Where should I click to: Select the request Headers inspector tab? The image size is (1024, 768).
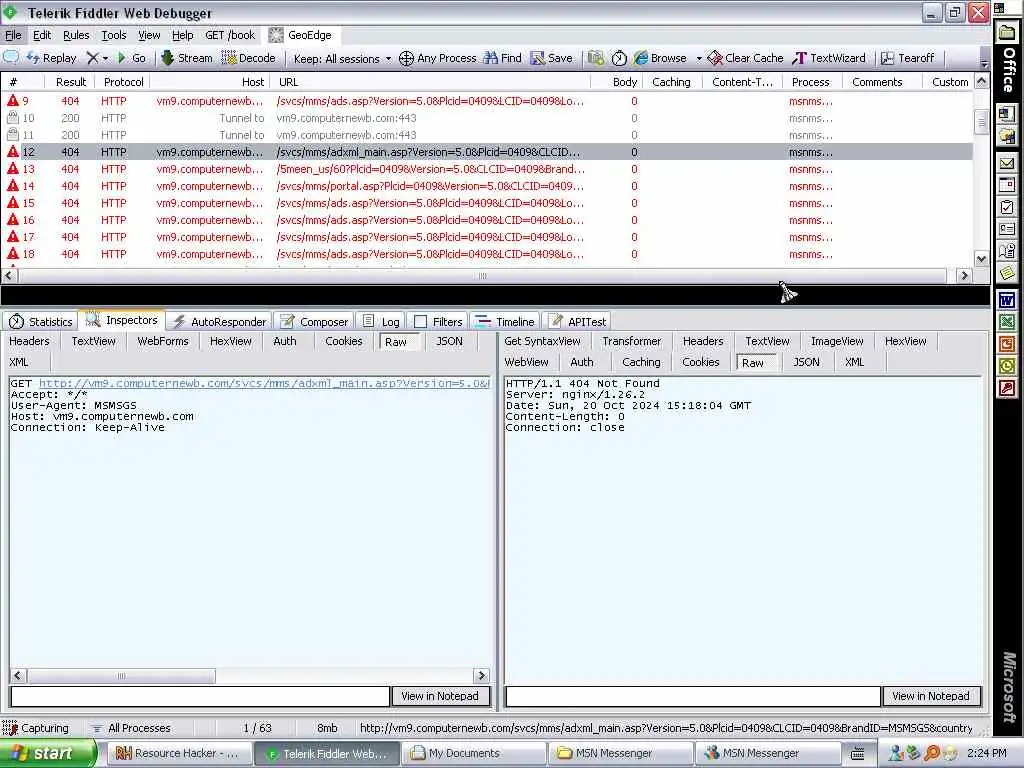pos(29,341)
